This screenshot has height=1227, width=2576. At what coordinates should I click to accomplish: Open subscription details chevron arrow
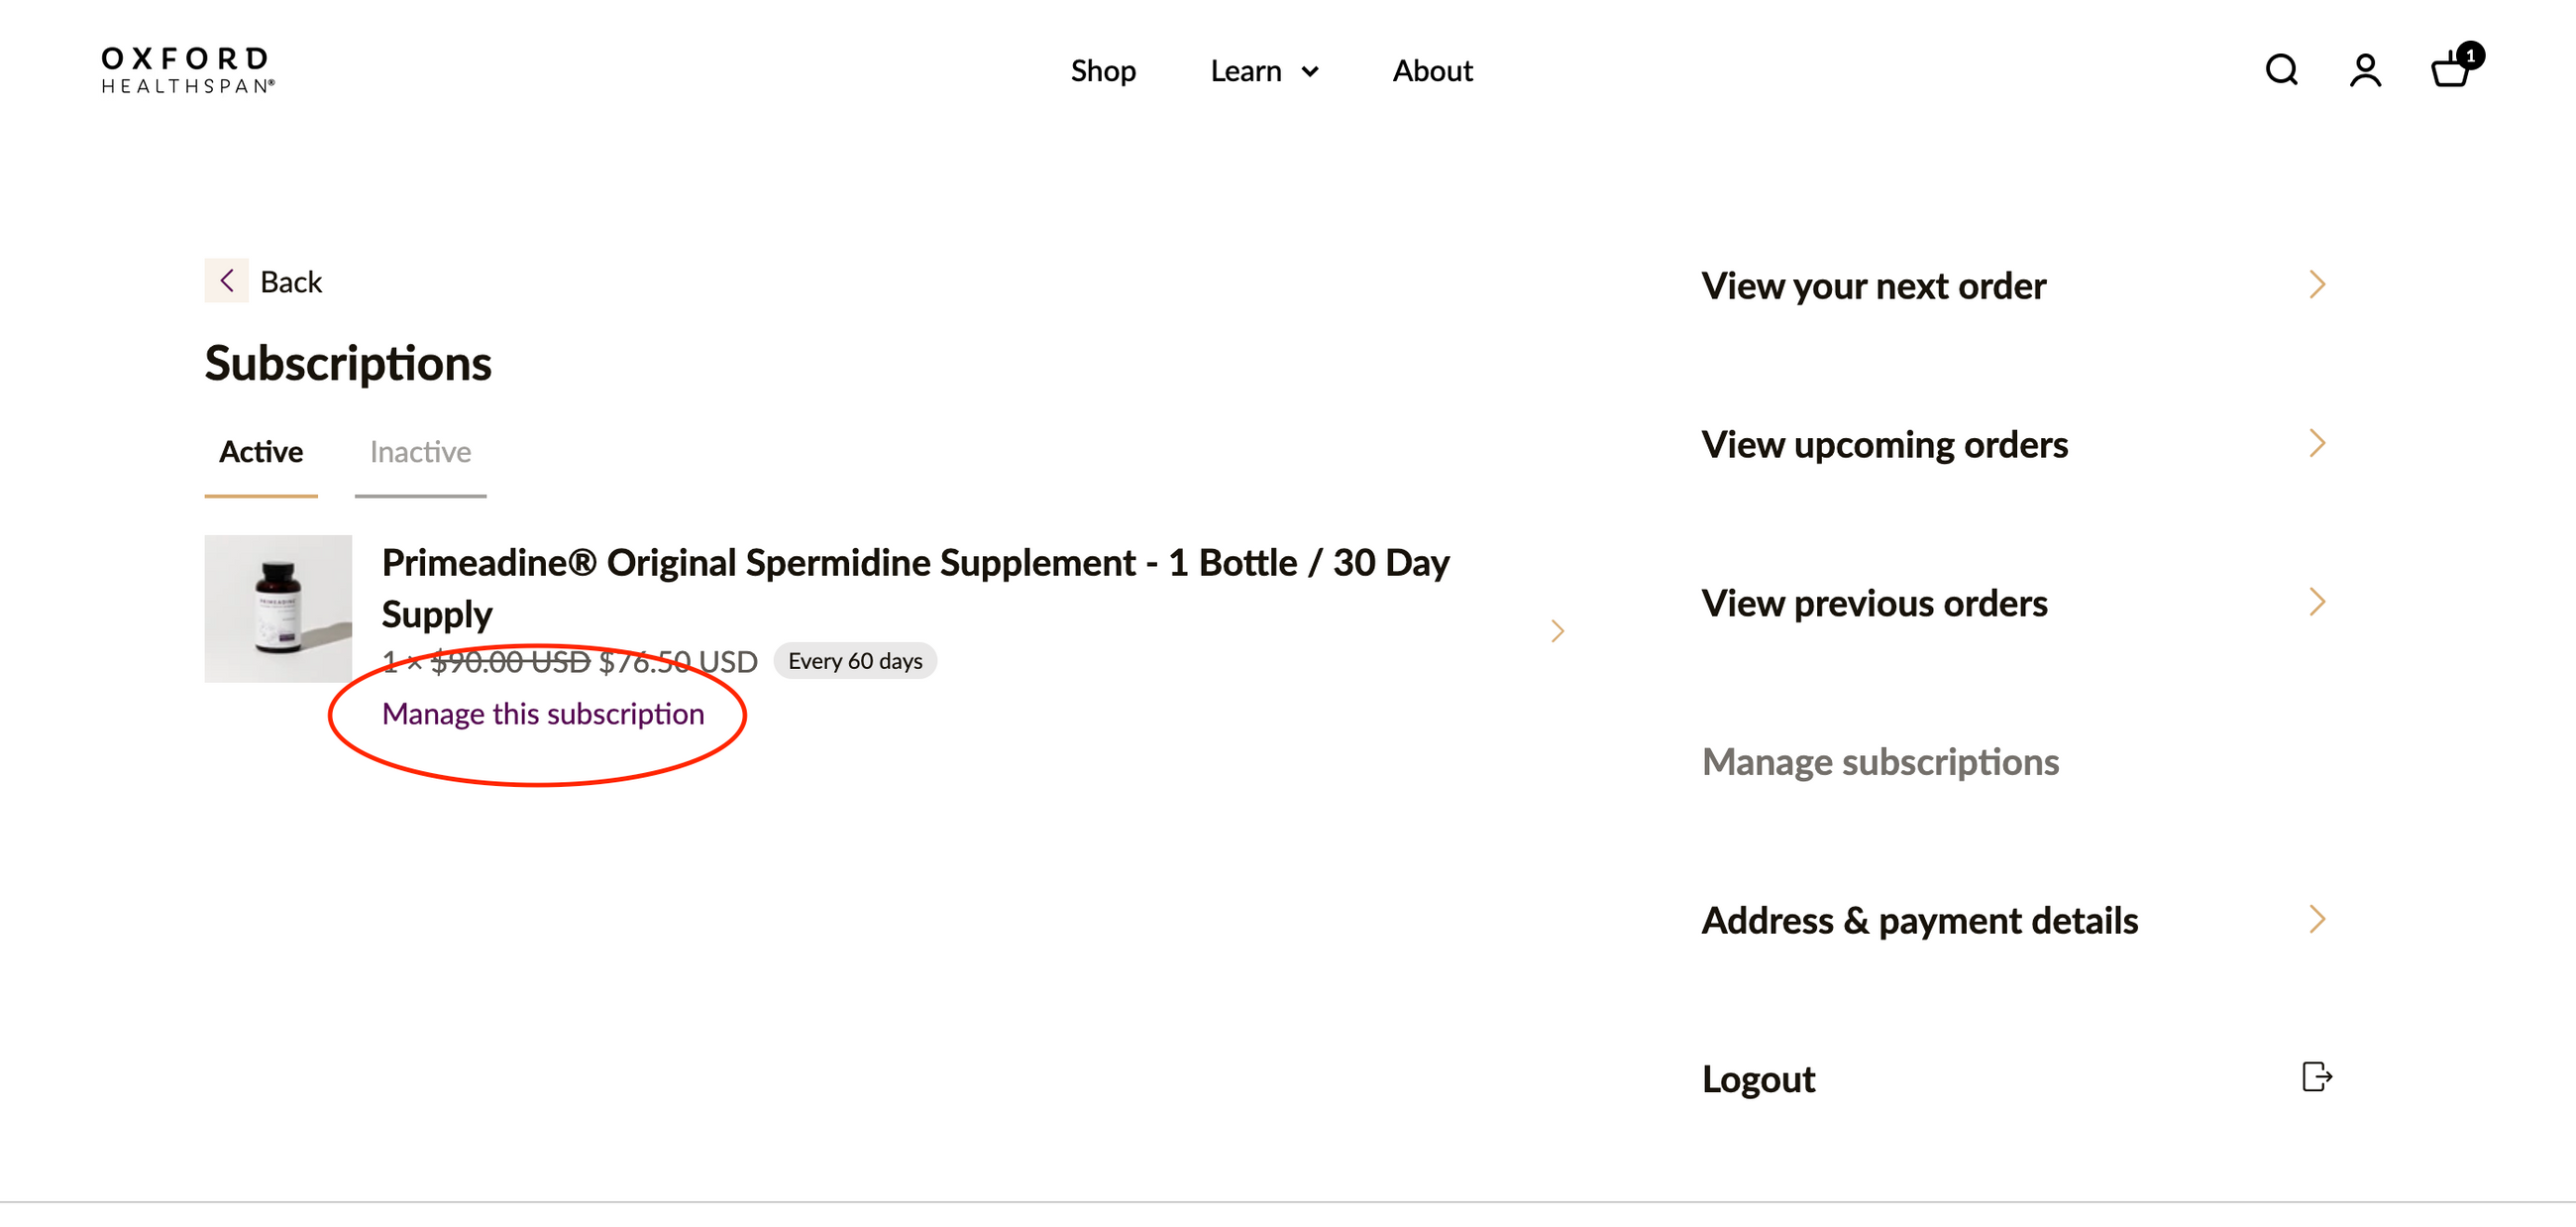[1557, 631]
